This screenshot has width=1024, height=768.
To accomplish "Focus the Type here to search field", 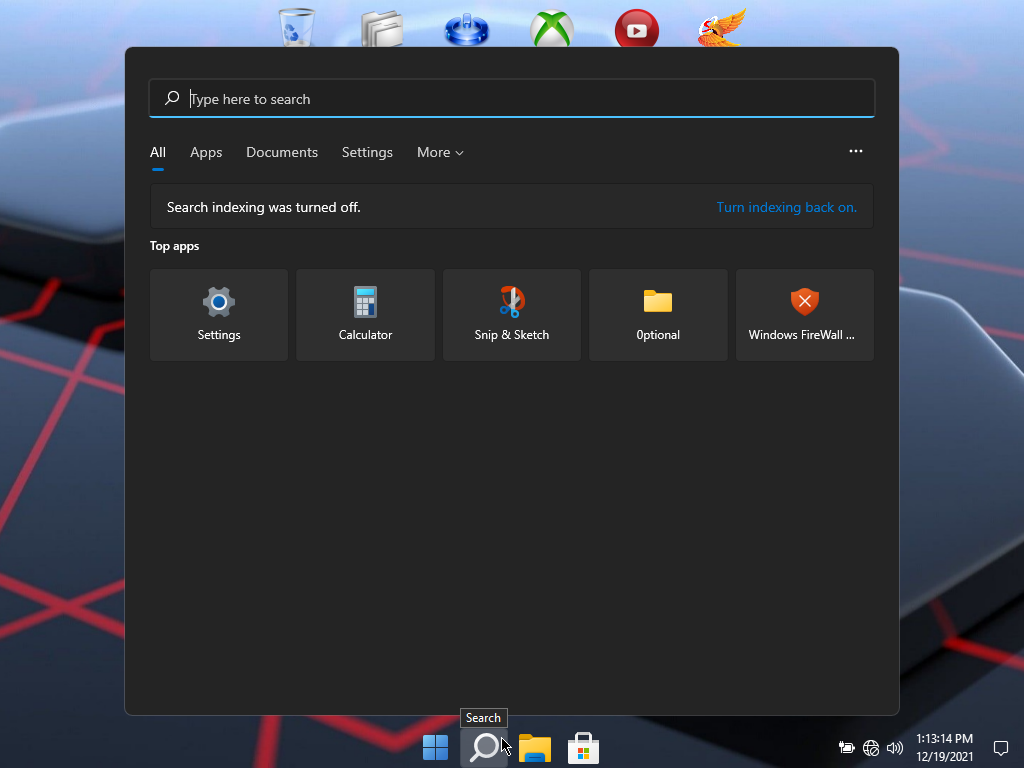I will click(512, 99).
